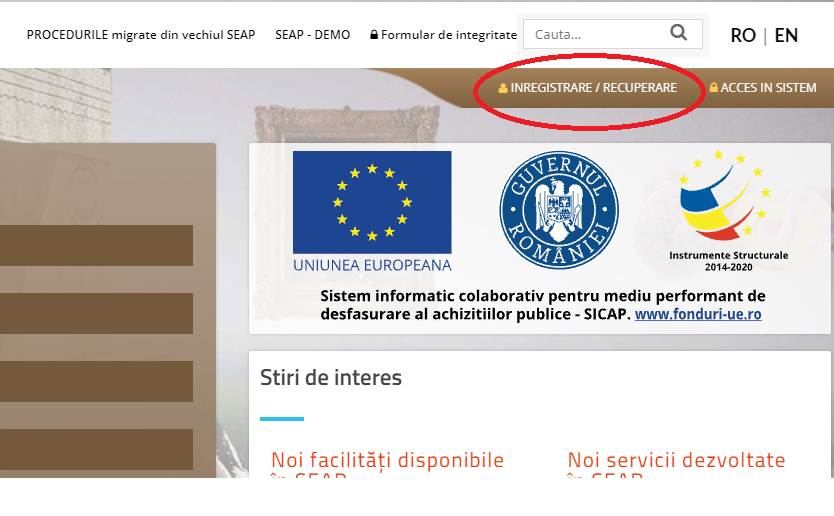
Task: Open the SEAP - DEMO link
Action: tap(313, 35)
